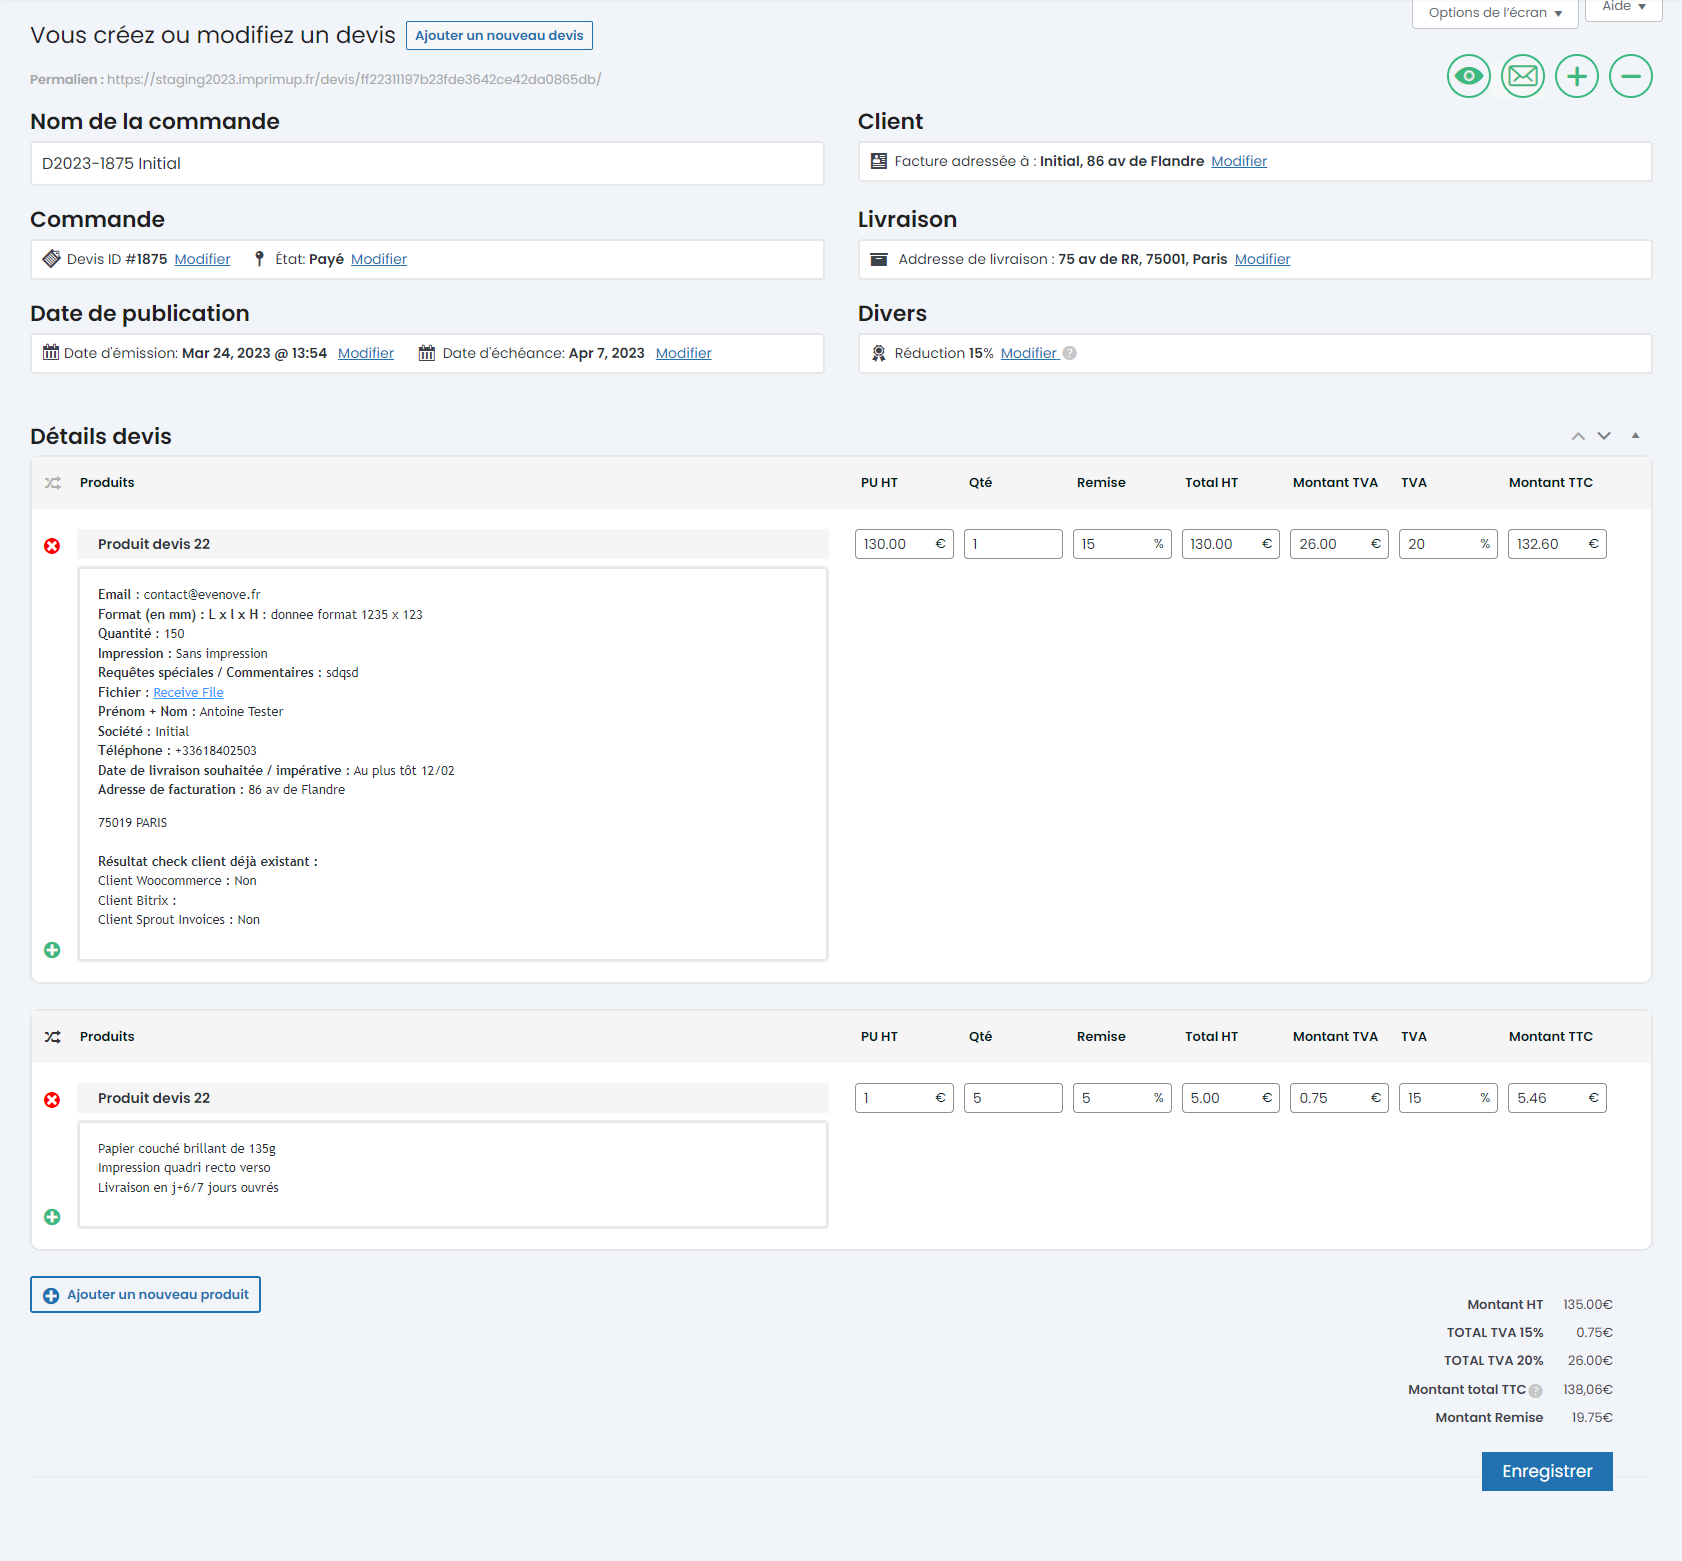Screen dimensions: 1682x1561
Task: Click the Nom de la commande field
Action: pos(427,164)
